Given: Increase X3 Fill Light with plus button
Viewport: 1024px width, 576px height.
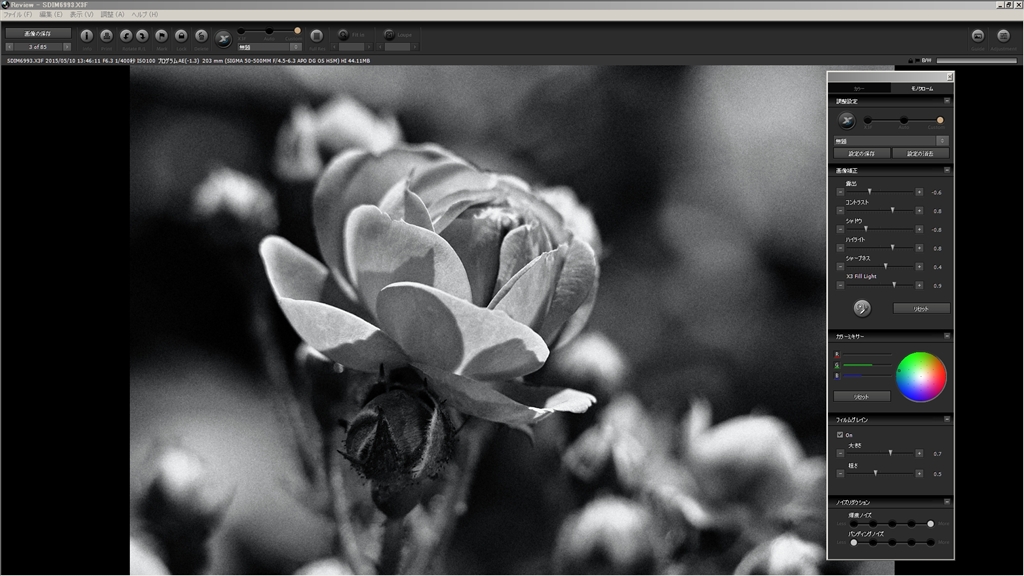Looking at the screenshot, I should [x=919, y=285].
